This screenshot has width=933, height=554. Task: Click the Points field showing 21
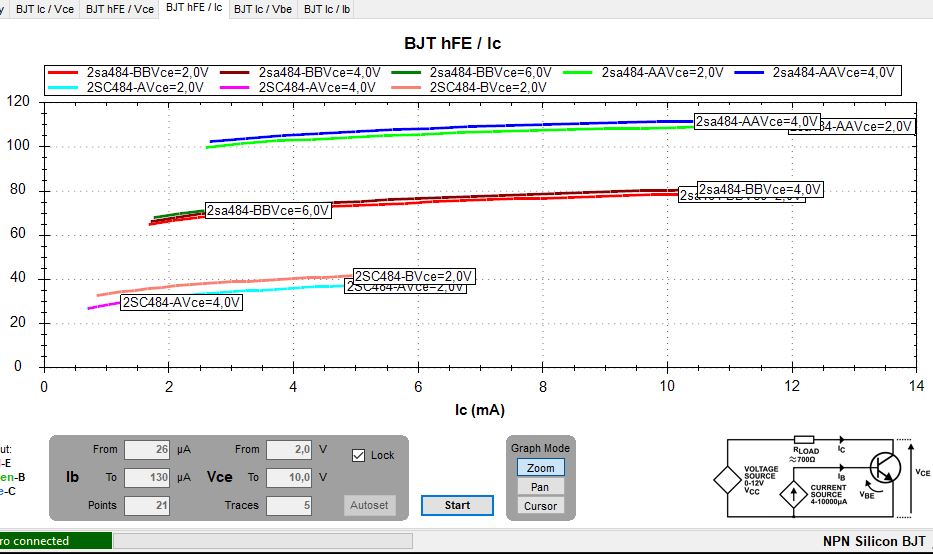click(x=147, y=505)
